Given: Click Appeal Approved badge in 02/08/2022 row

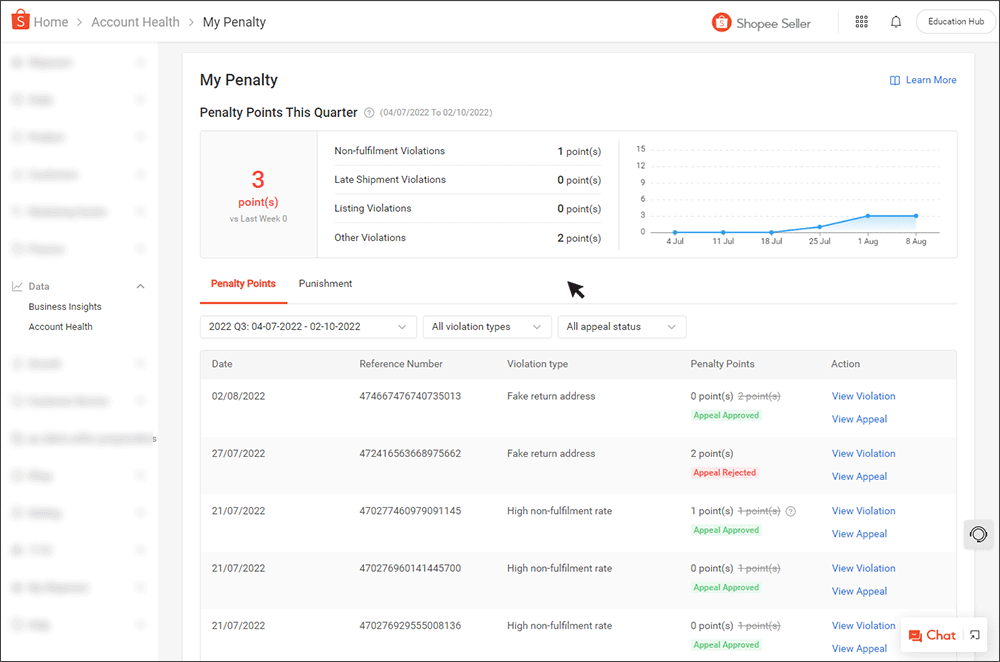Looking at the screenshot, I should pos(726,415).
